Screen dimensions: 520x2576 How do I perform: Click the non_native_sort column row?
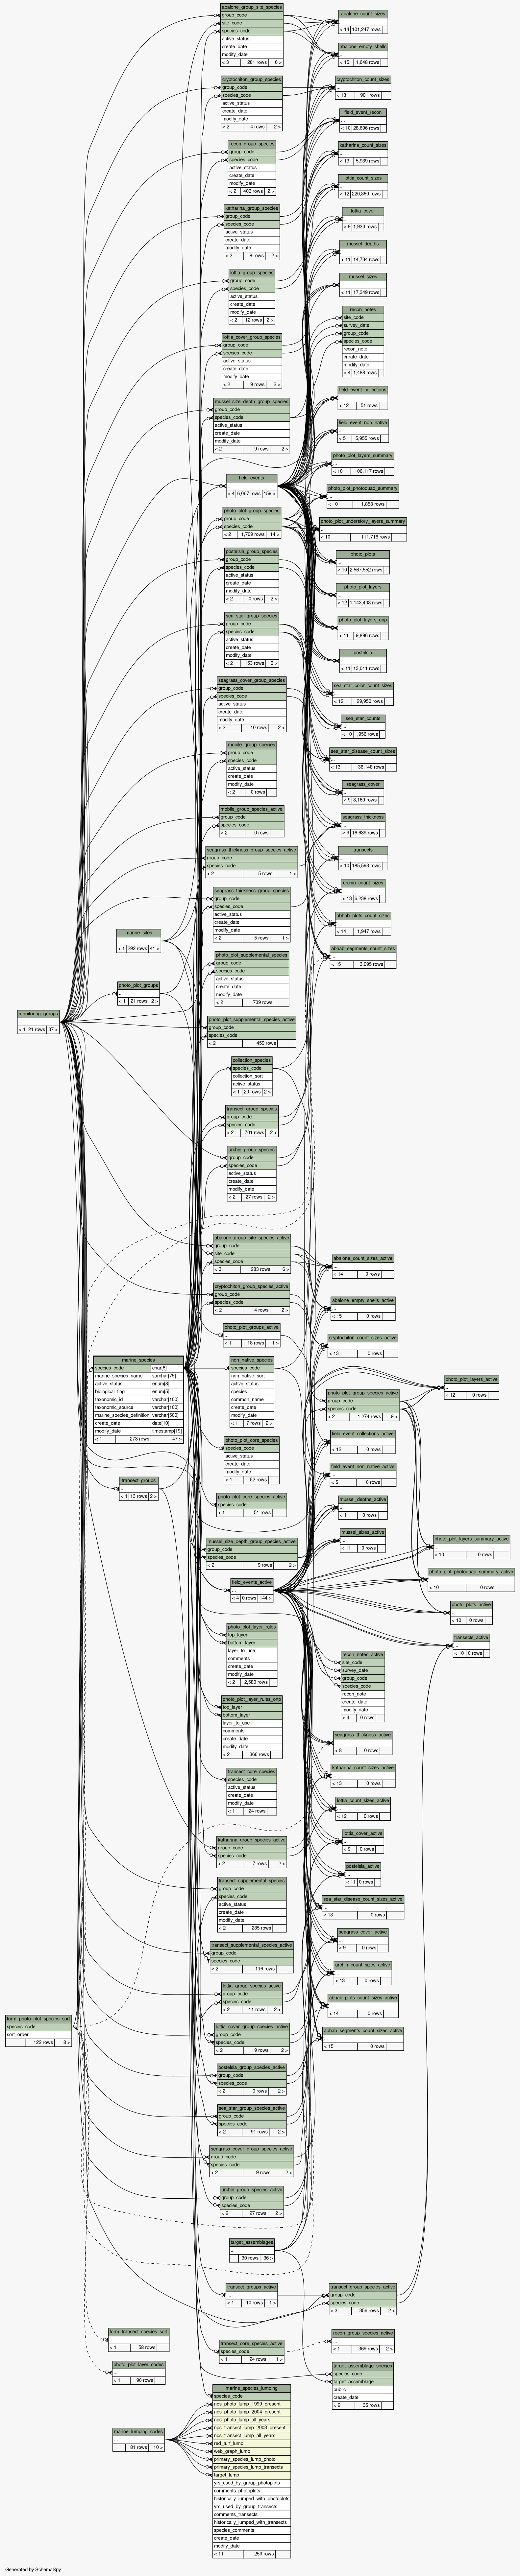coord(252,1376)
